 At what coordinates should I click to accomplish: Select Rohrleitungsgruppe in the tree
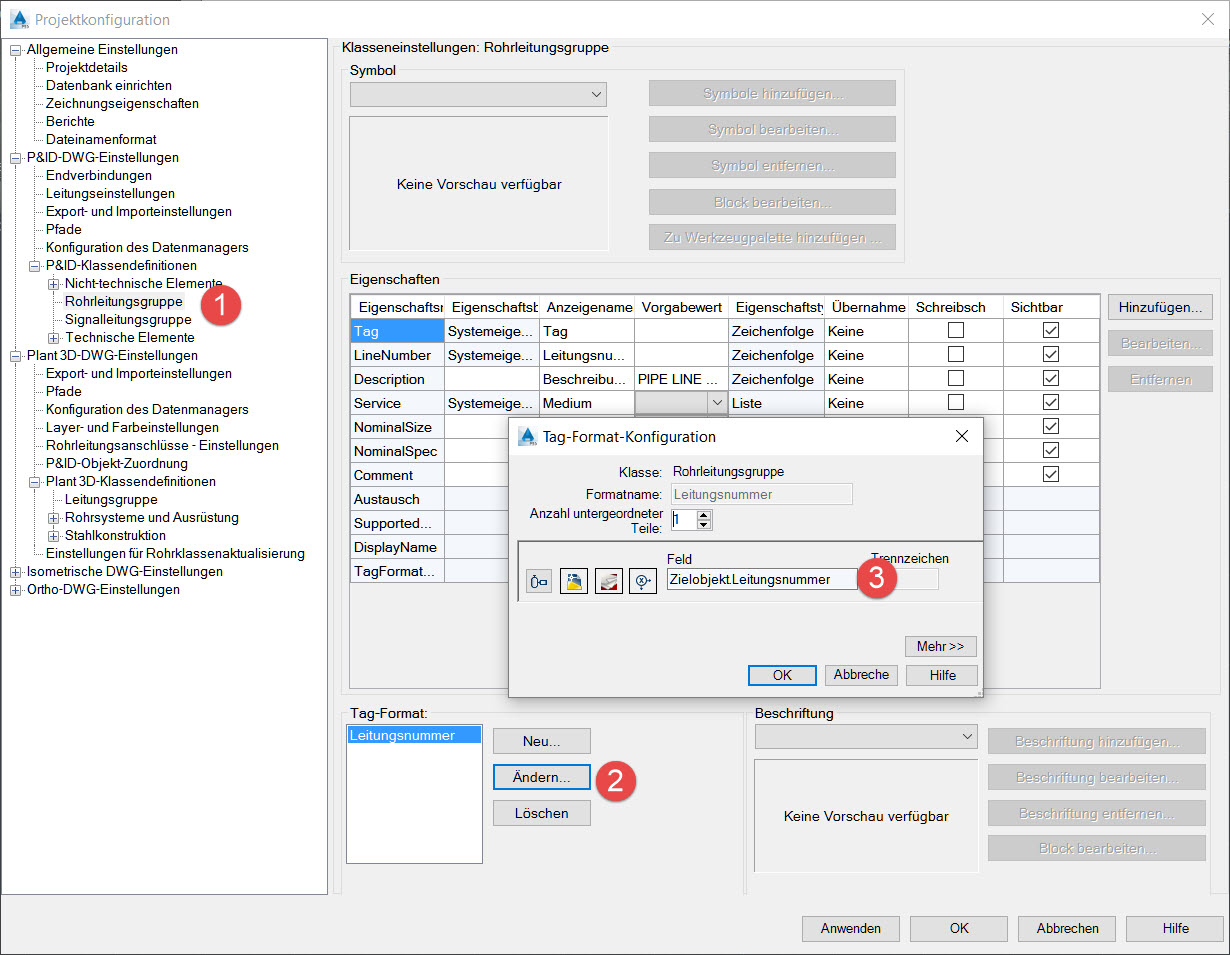click(123, 301)
